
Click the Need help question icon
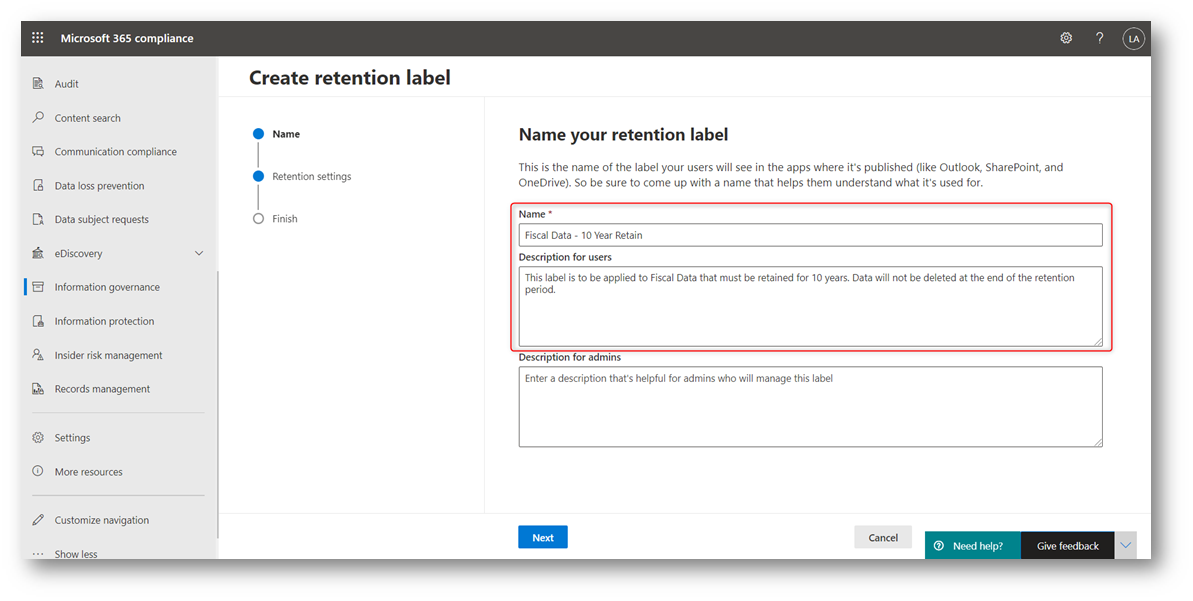pyautogui.click(x=939, y=545)
